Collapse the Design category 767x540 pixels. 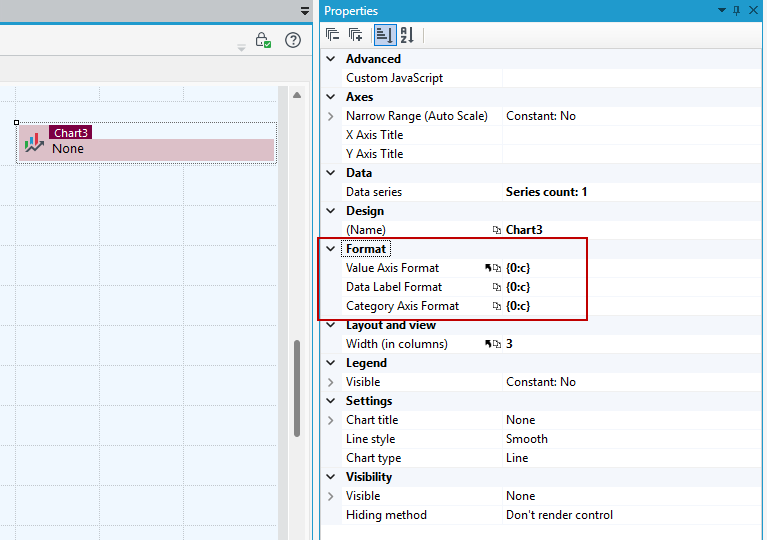point(331,211)
